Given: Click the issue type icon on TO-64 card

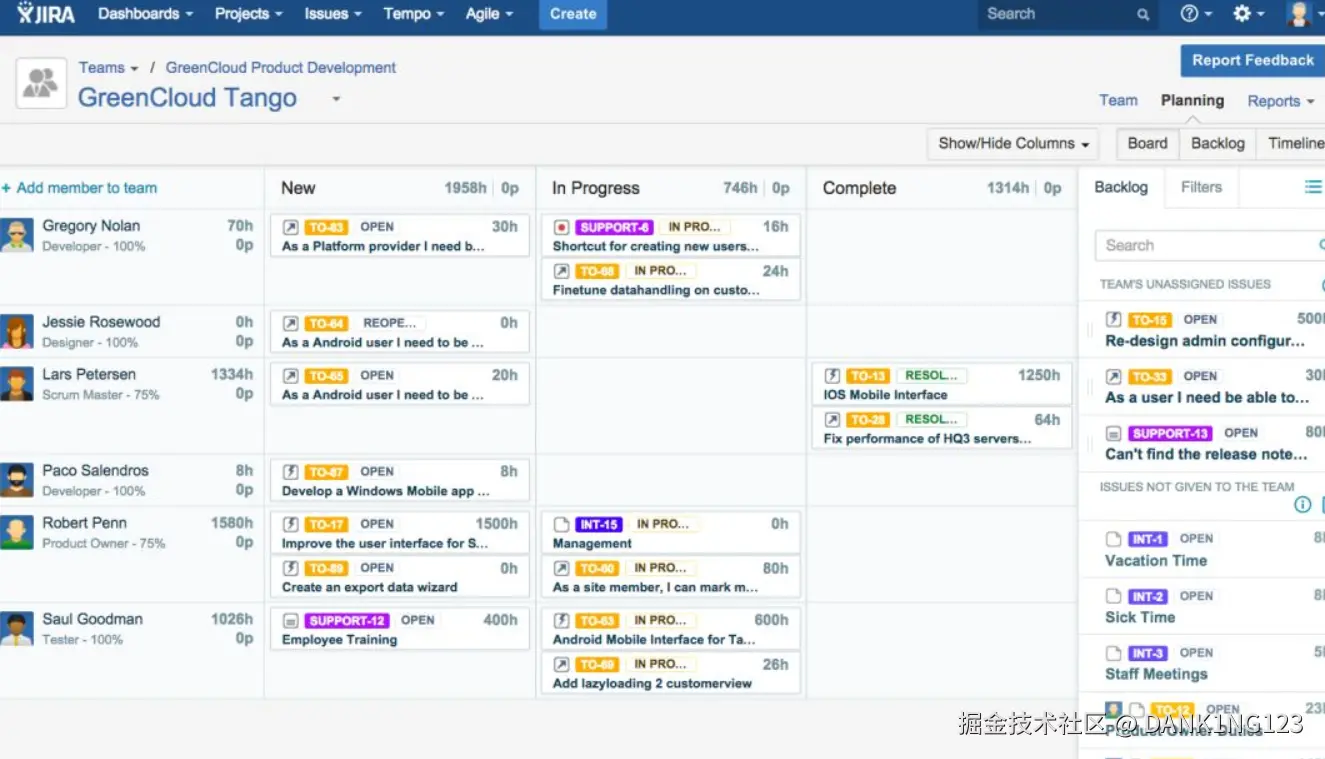Looking at the screenshot, I should [290, 323].
